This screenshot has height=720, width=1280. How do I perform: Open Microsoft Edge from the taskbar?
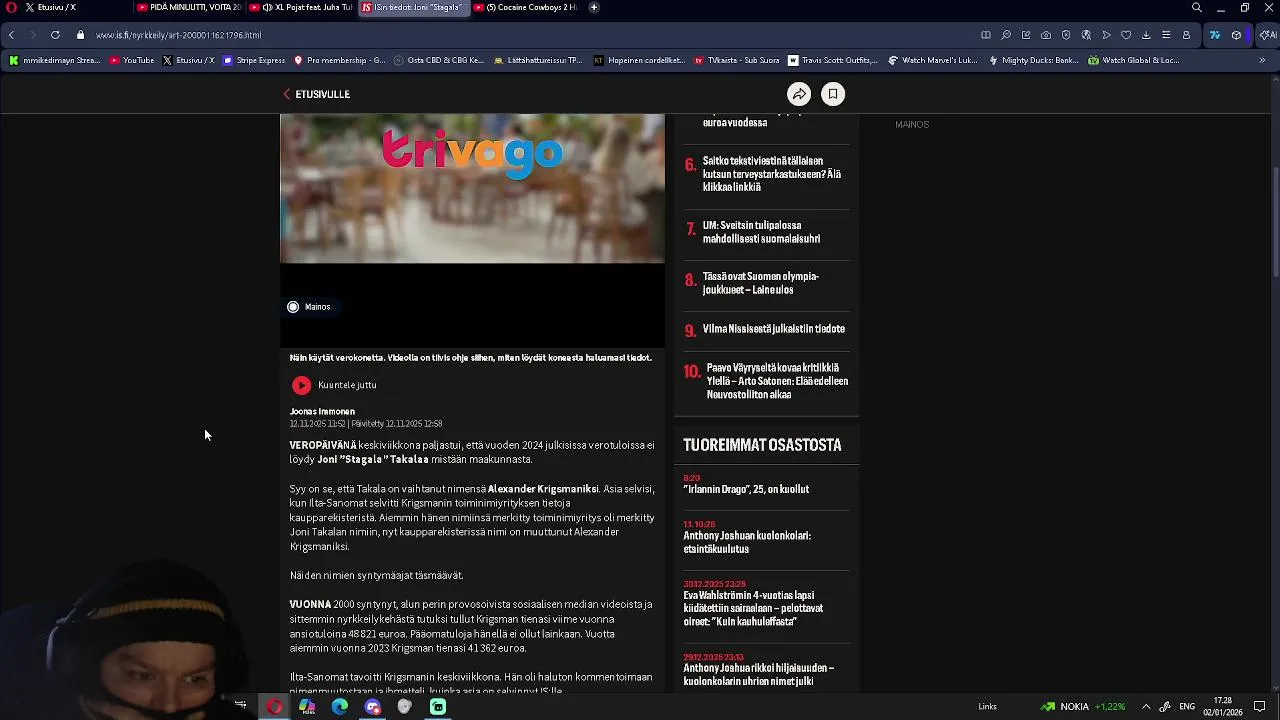(x=340, y=707)
